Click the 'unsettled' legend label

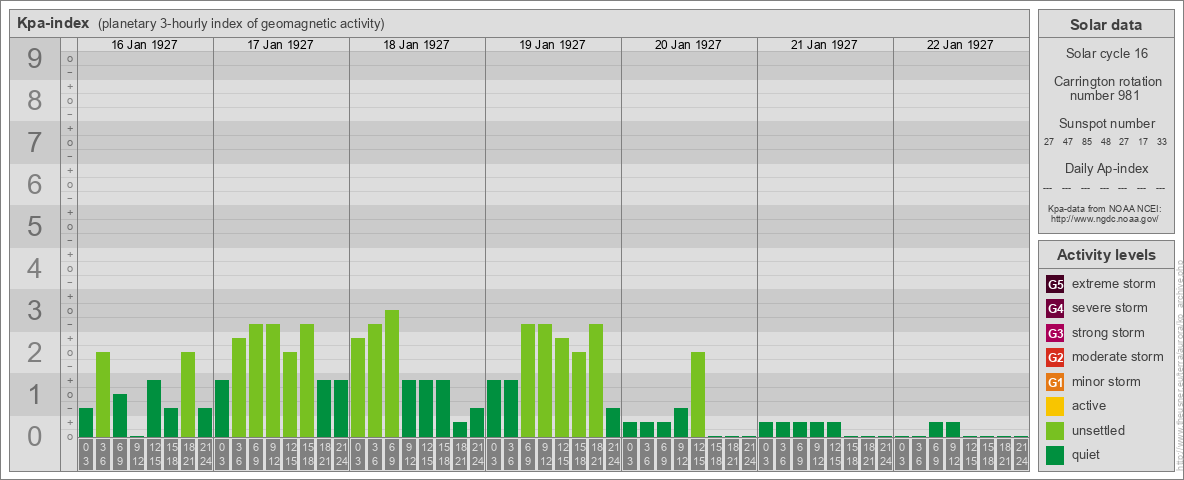(1099, 430)
